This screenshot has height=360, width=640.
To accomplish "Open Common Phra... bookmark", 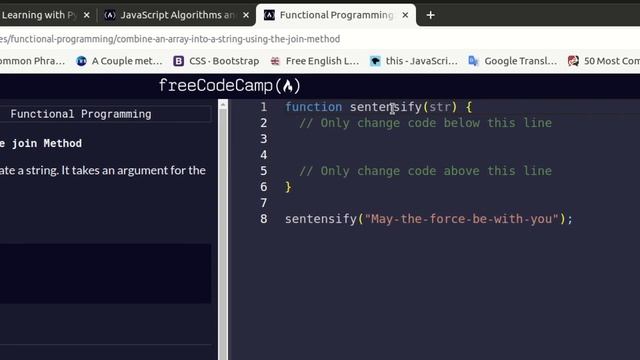I will (x=33, y=61).
